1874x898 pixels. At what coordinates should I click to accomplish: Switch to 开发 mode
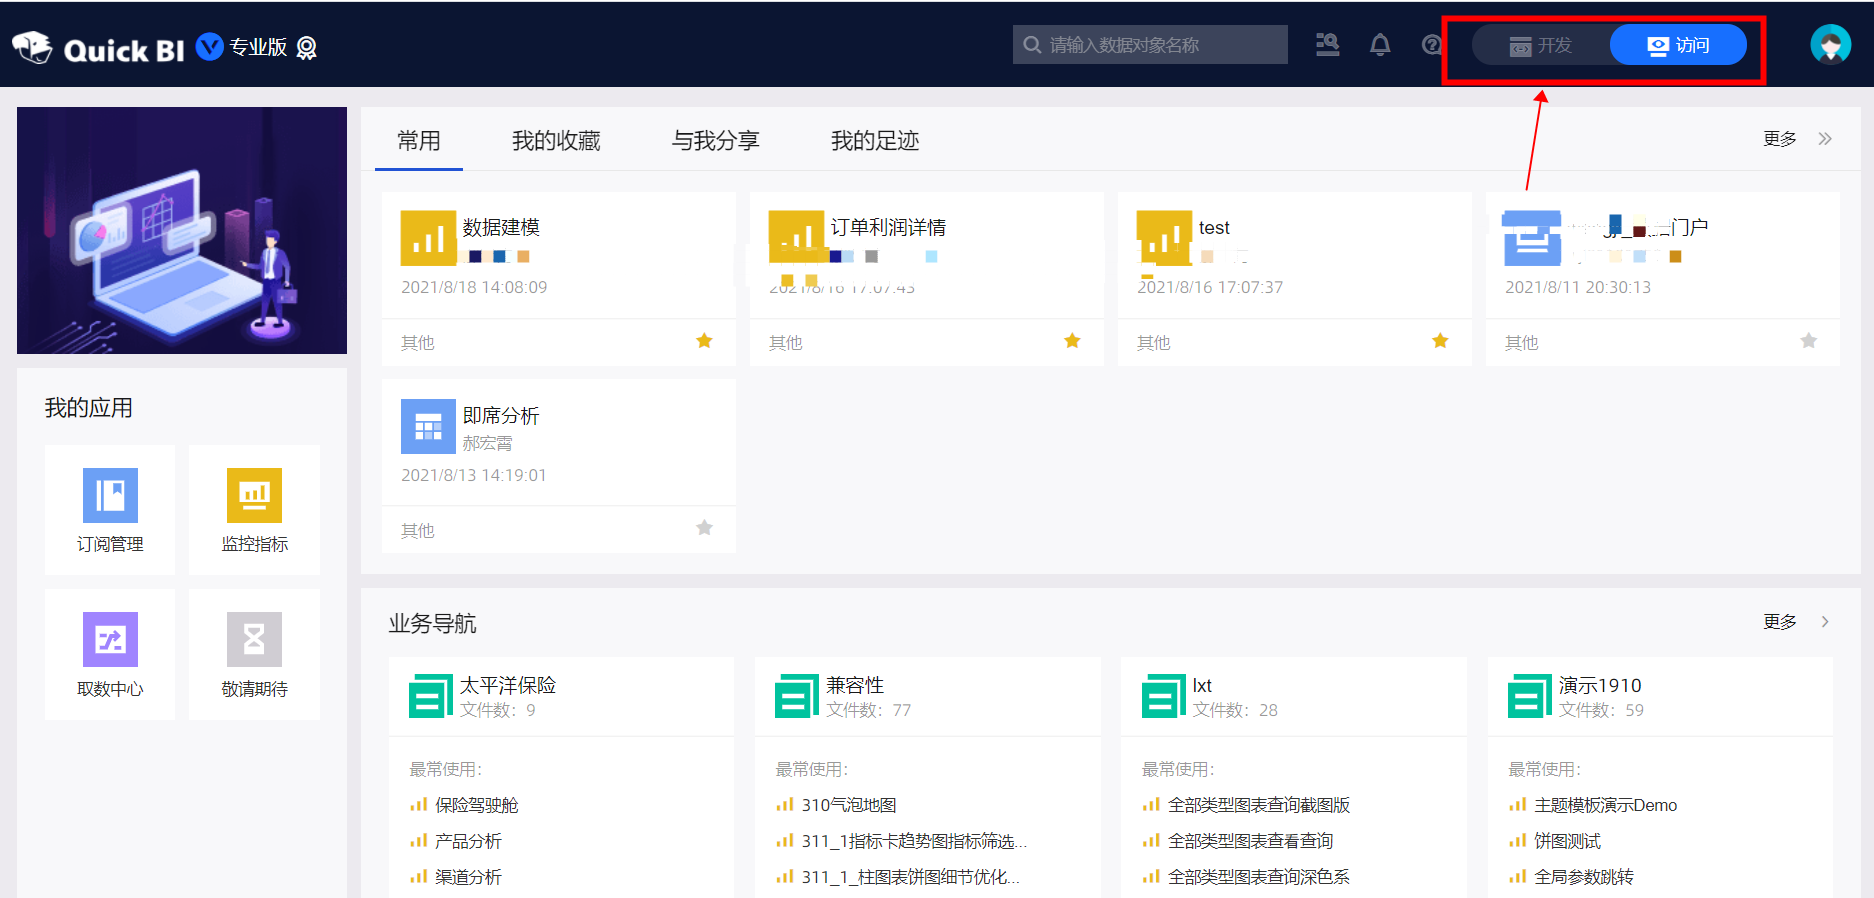pyautogui.click(x=1541, y=45)
